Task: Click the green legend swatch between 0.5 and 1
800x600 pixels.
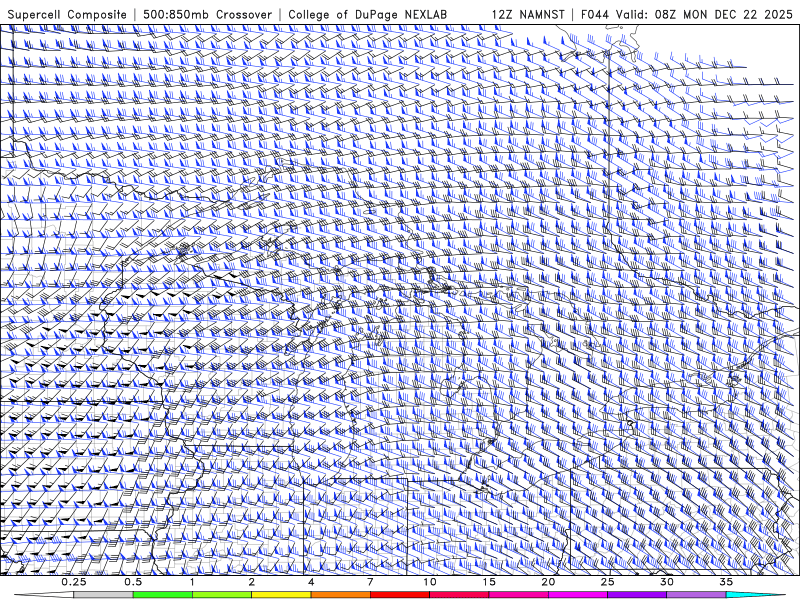Action: tap(163, 595)
